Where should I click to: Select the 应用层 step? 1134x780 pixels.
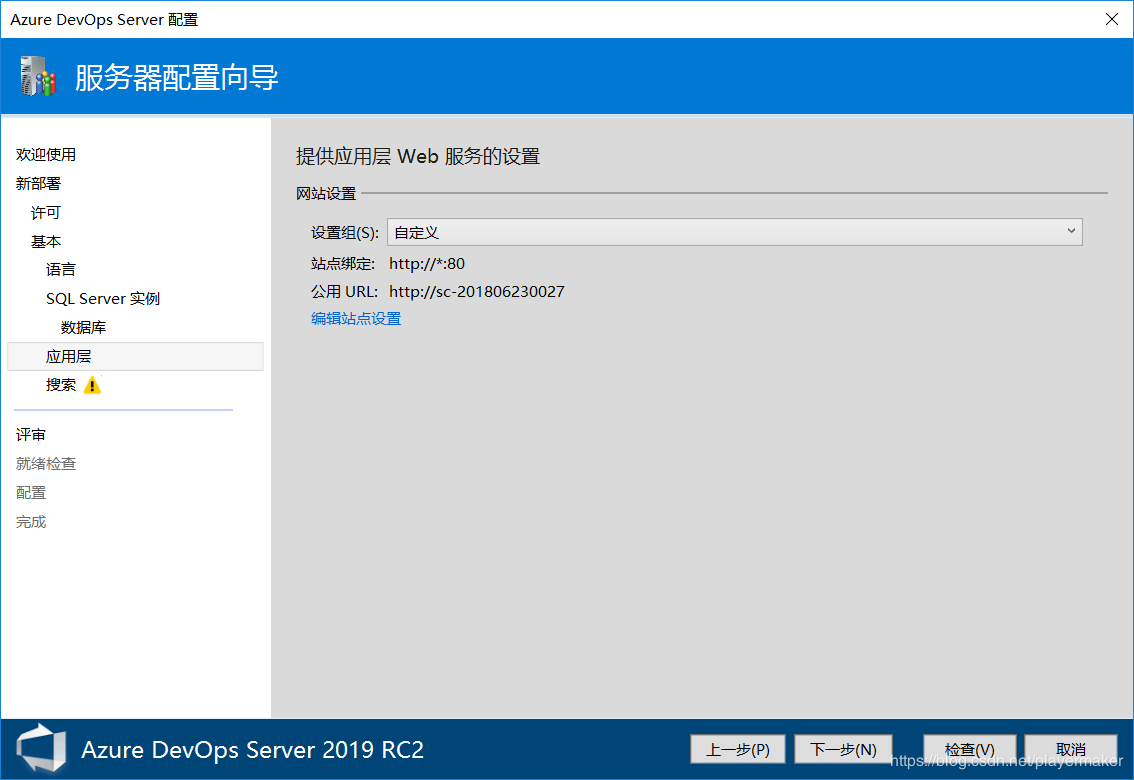pyautogui.click(x=135, y=356)
